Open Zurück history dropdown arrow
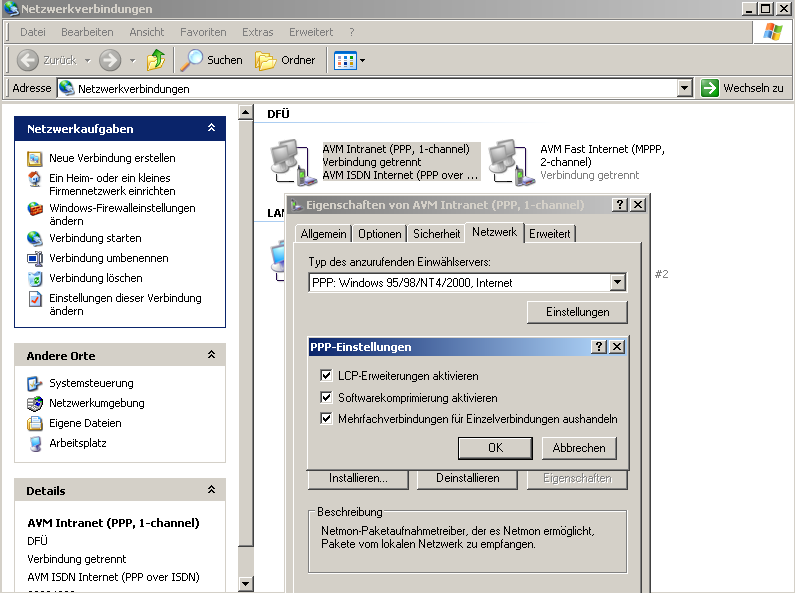 click(x=88, y=60)
